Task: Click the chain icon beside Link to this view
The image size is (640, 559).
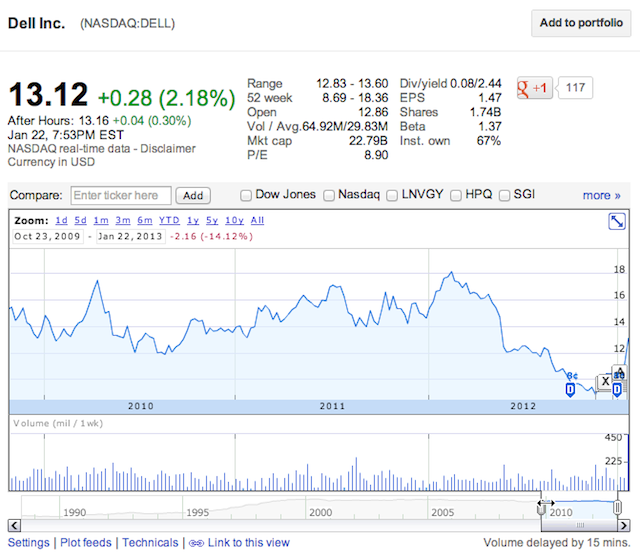Action: (196, 543)
